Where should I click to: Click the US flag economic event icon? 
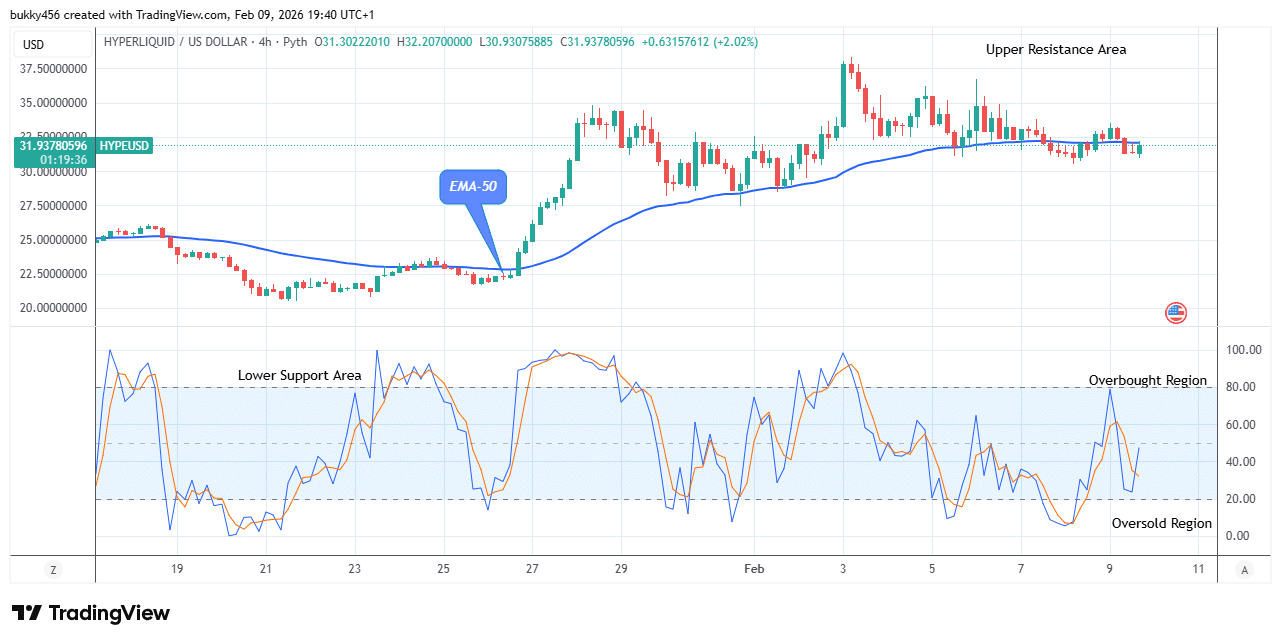click(x=1174, y=313)
